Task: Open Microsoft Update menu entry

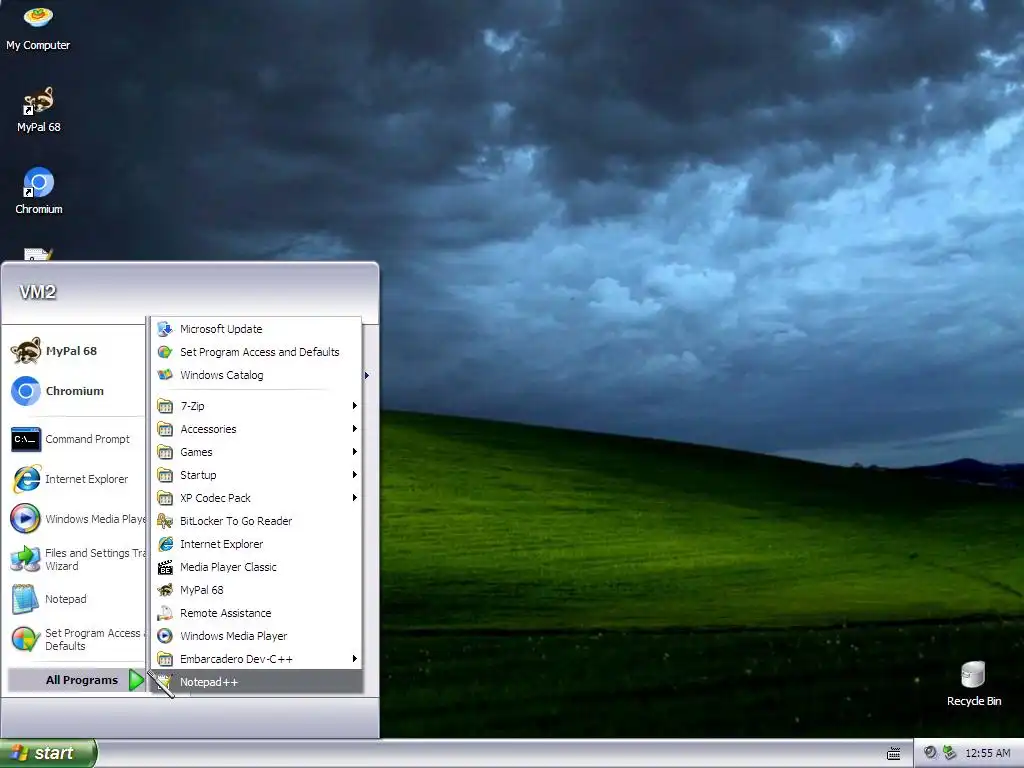Action: pos(257,328)
